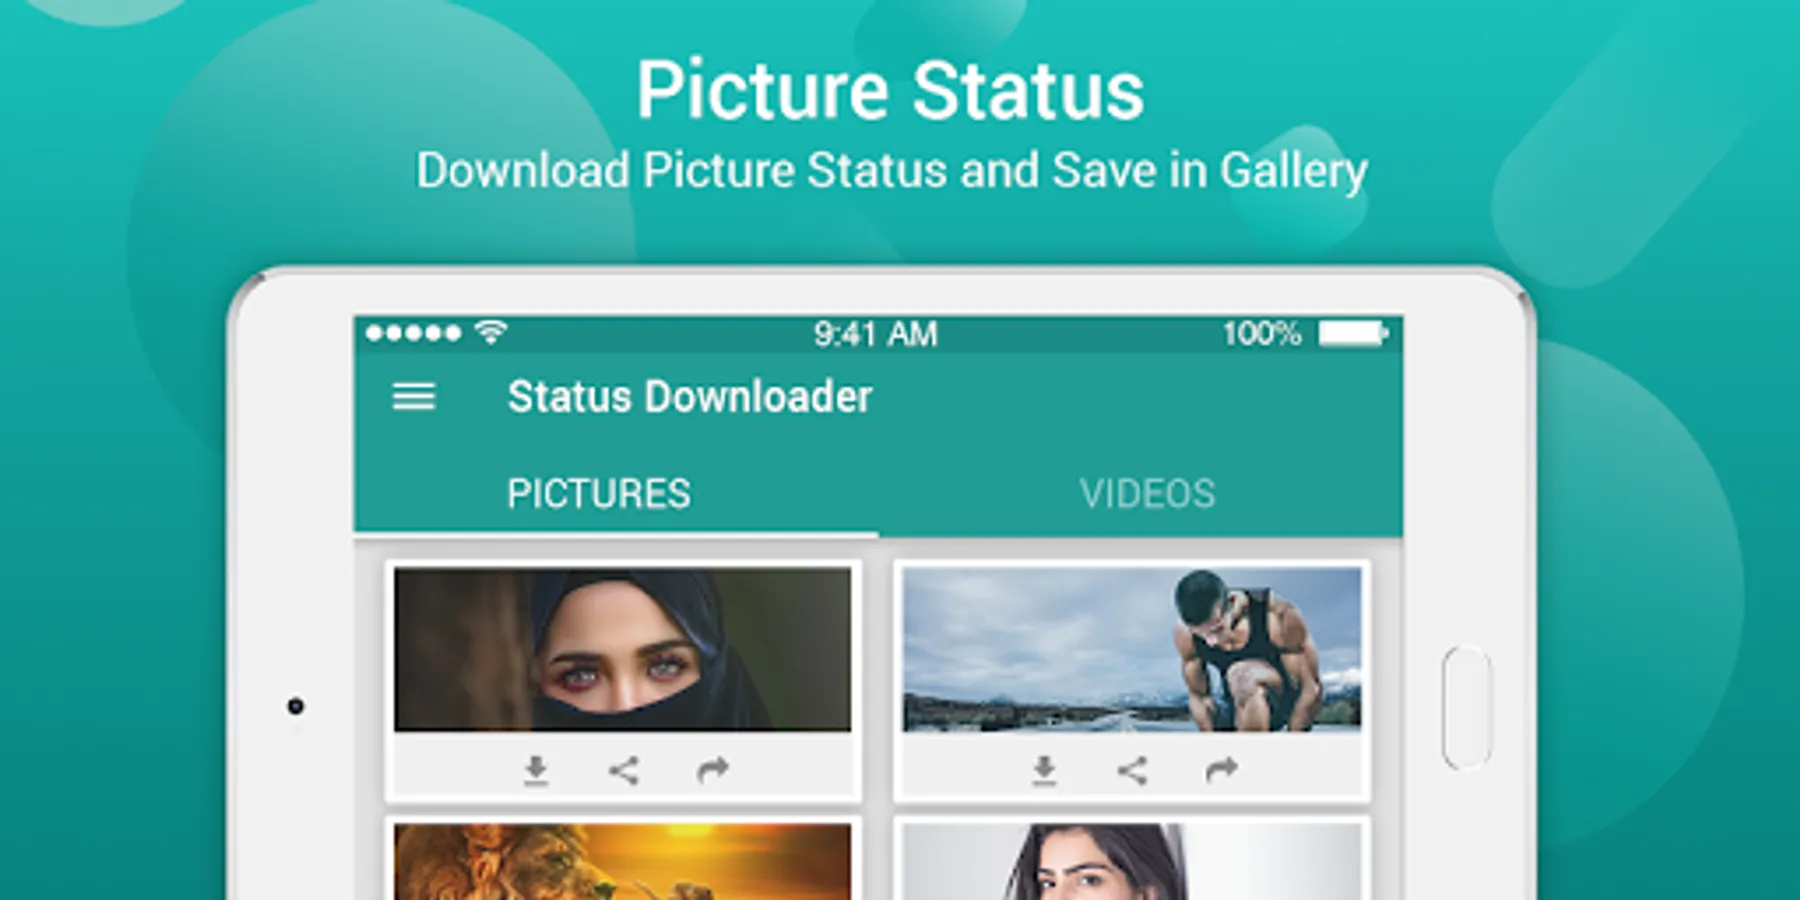Screen dimensions: 1800x900
Task: Download the athlete picture
Action: 1044,770
